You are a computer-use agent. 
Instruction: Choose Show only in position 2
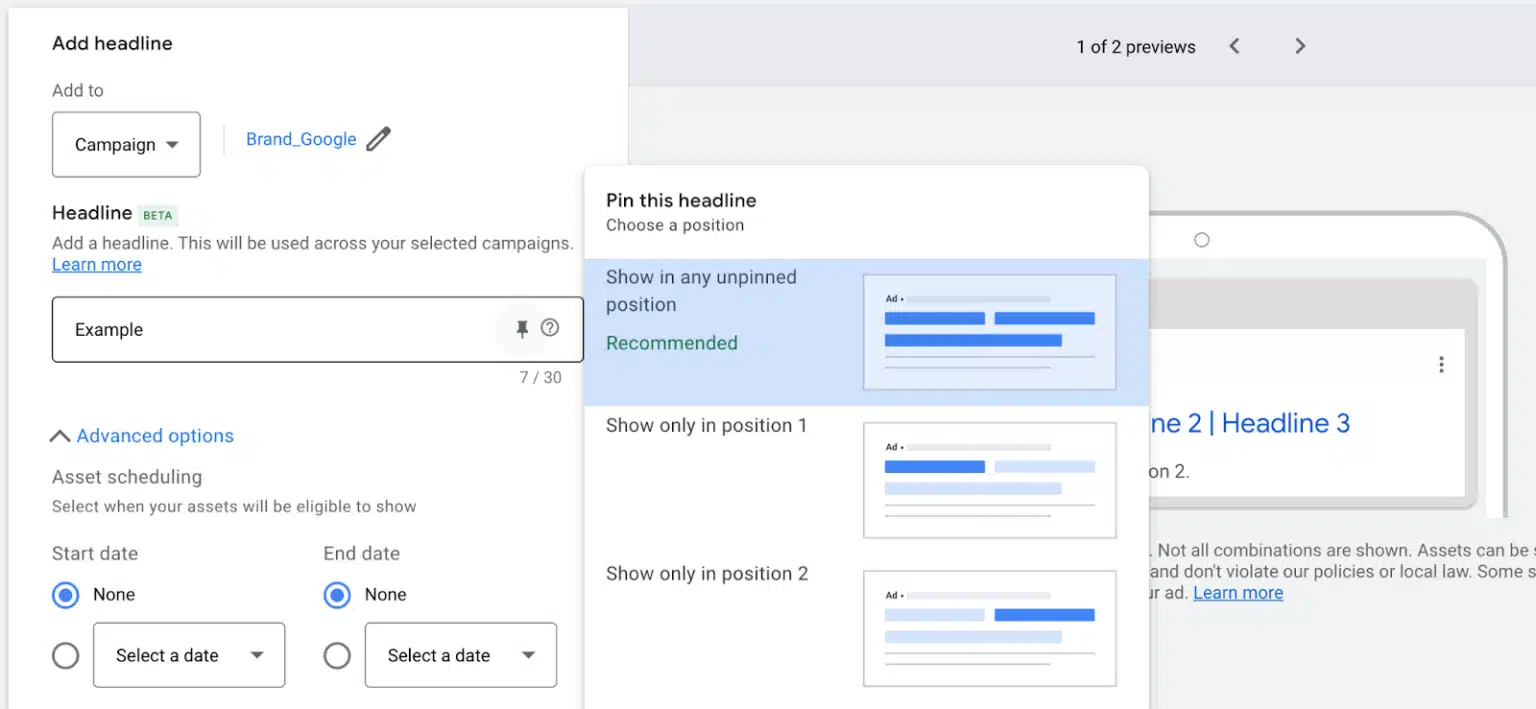(706, 574)
